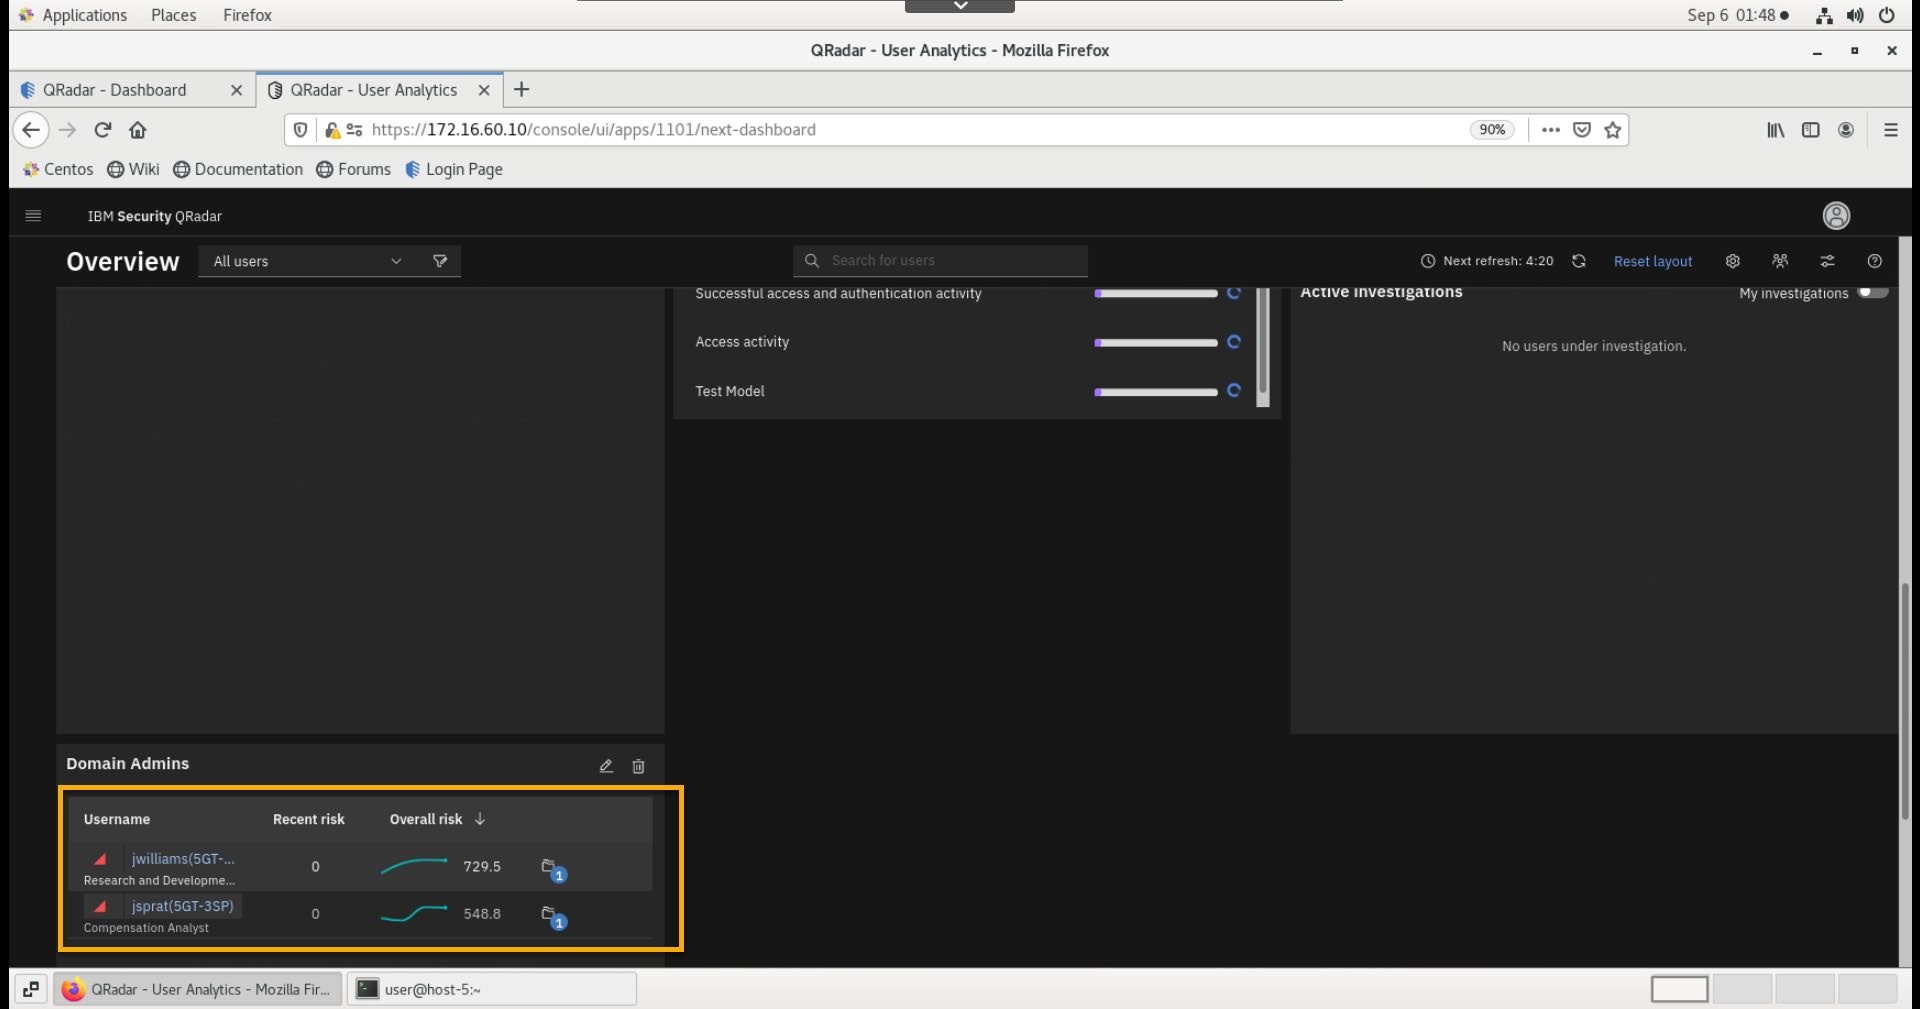
Task: Click the 90% zoom level indicator
Action: 1492,130
